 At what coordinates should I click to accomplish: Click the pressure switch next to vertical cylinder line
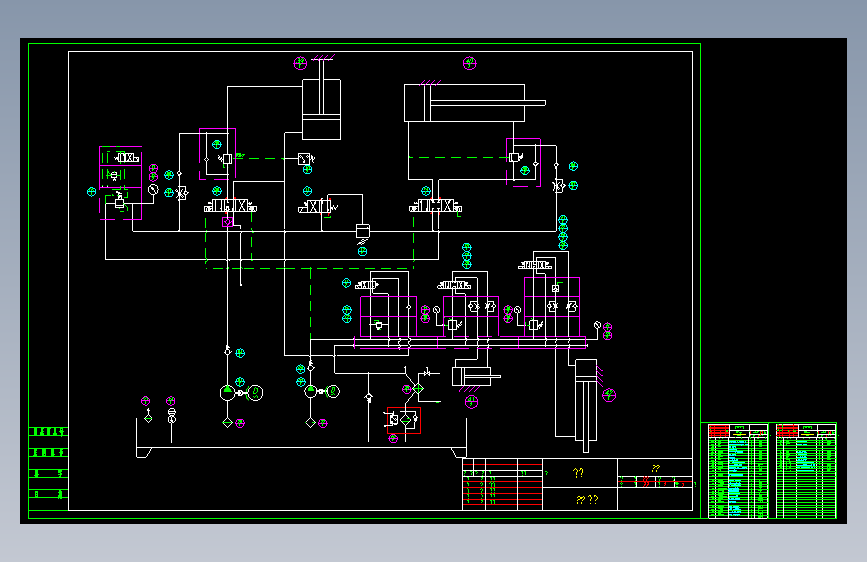tap(306, 159)
